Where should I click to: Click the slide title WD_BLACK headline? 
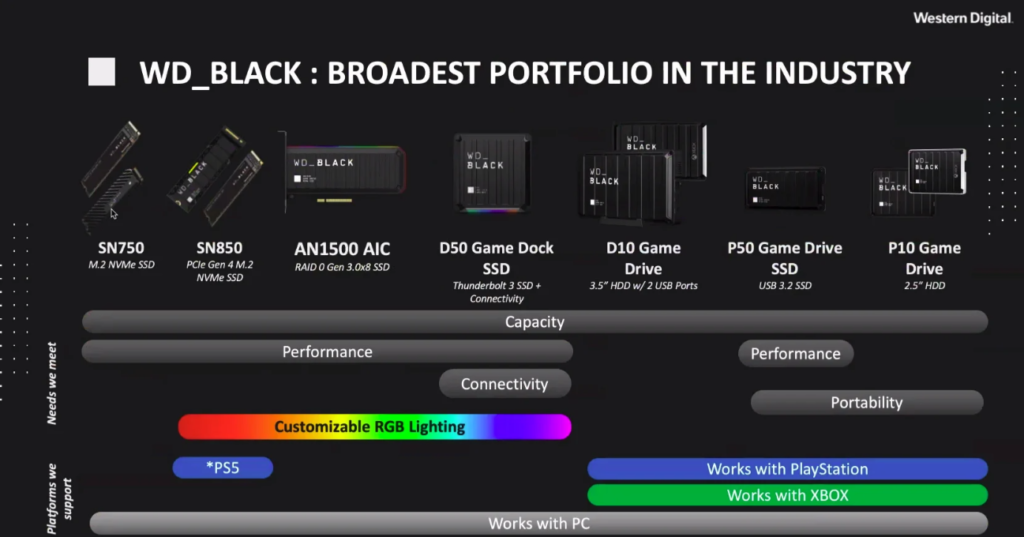coord(525,73)
